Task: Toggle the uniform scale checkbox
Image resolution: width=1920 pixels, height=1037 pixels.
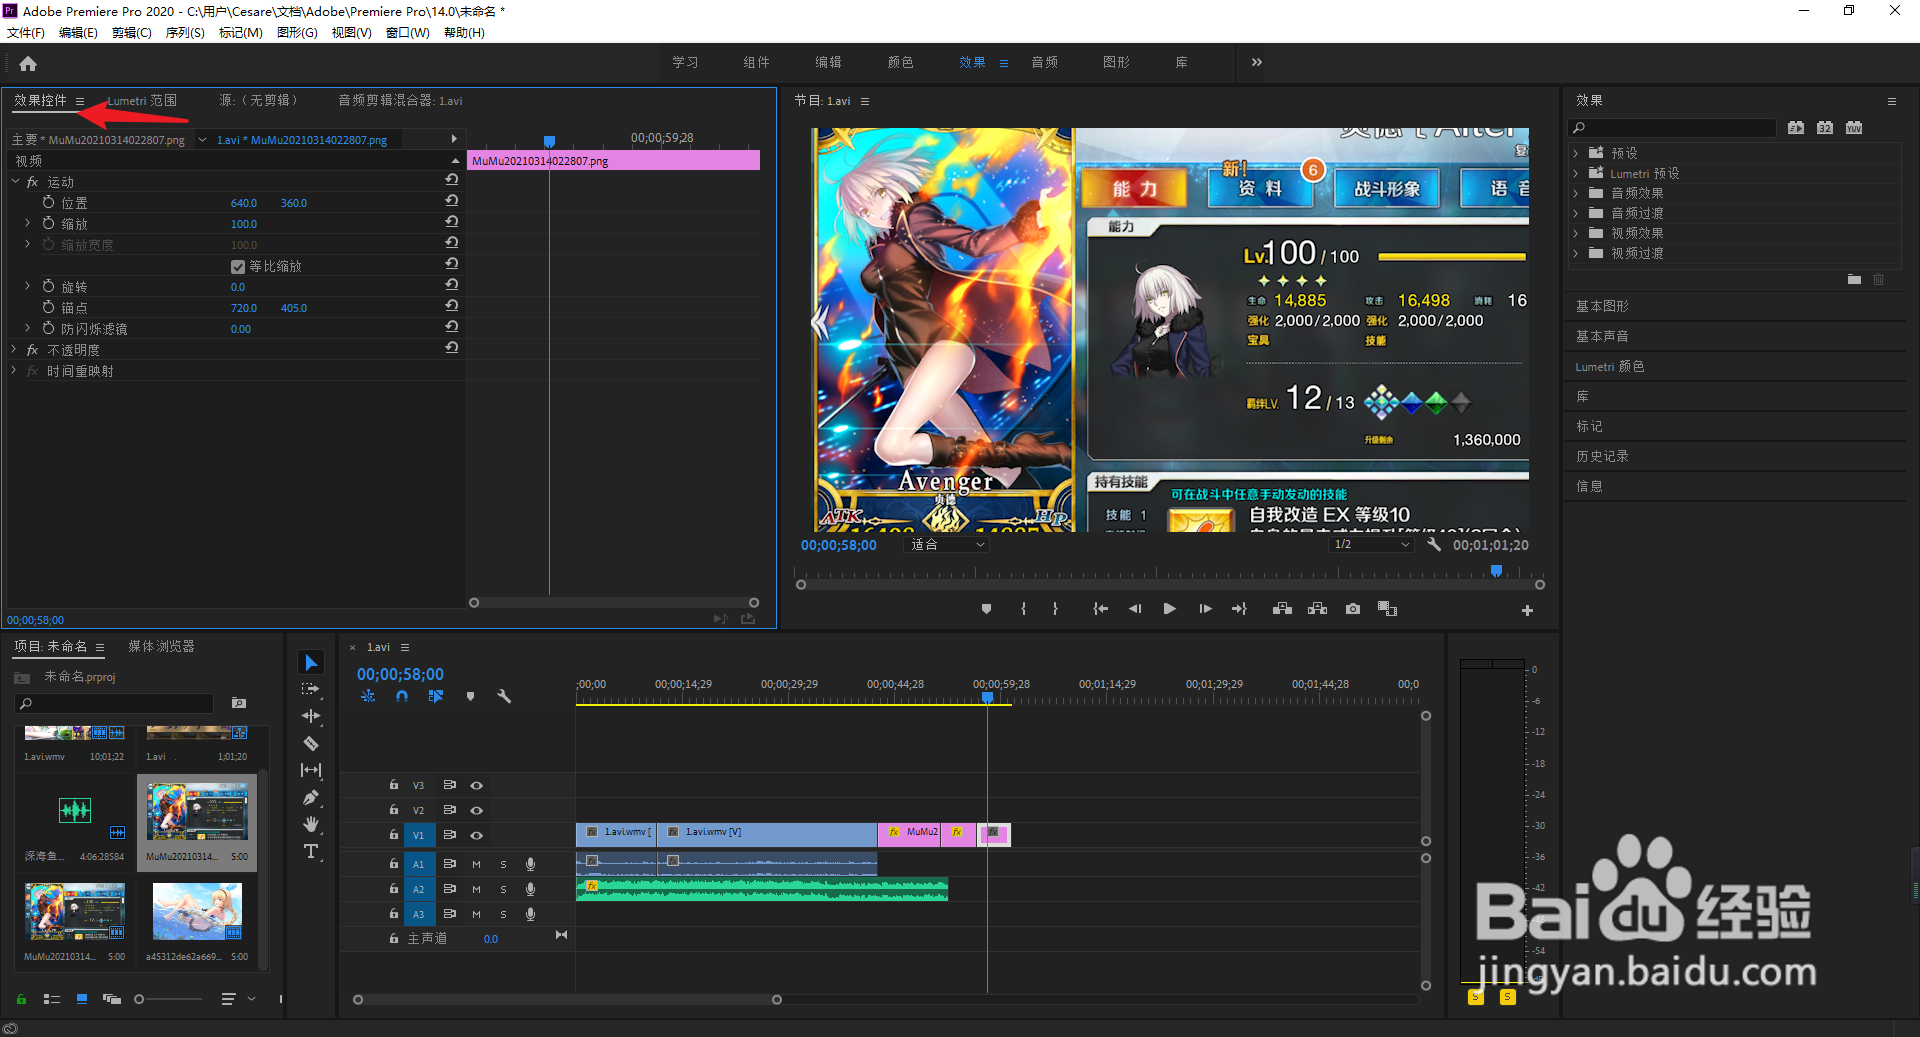Action: [238, 267]
